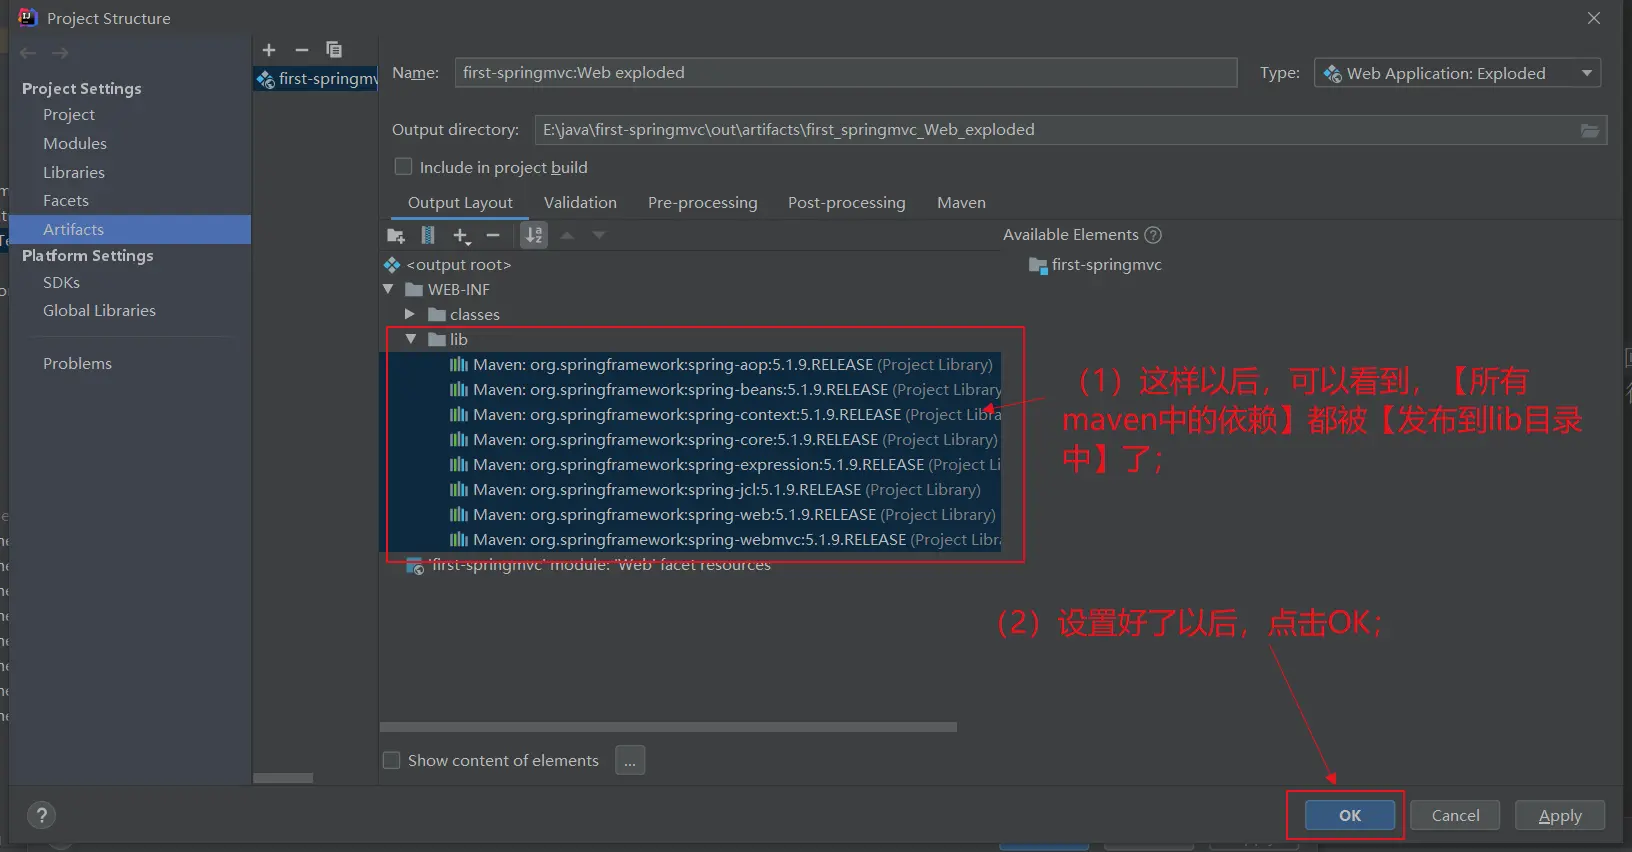This screenshot has width=1632, height=852.
Task: Open Post-processing tab
Action: coord(847,203)
